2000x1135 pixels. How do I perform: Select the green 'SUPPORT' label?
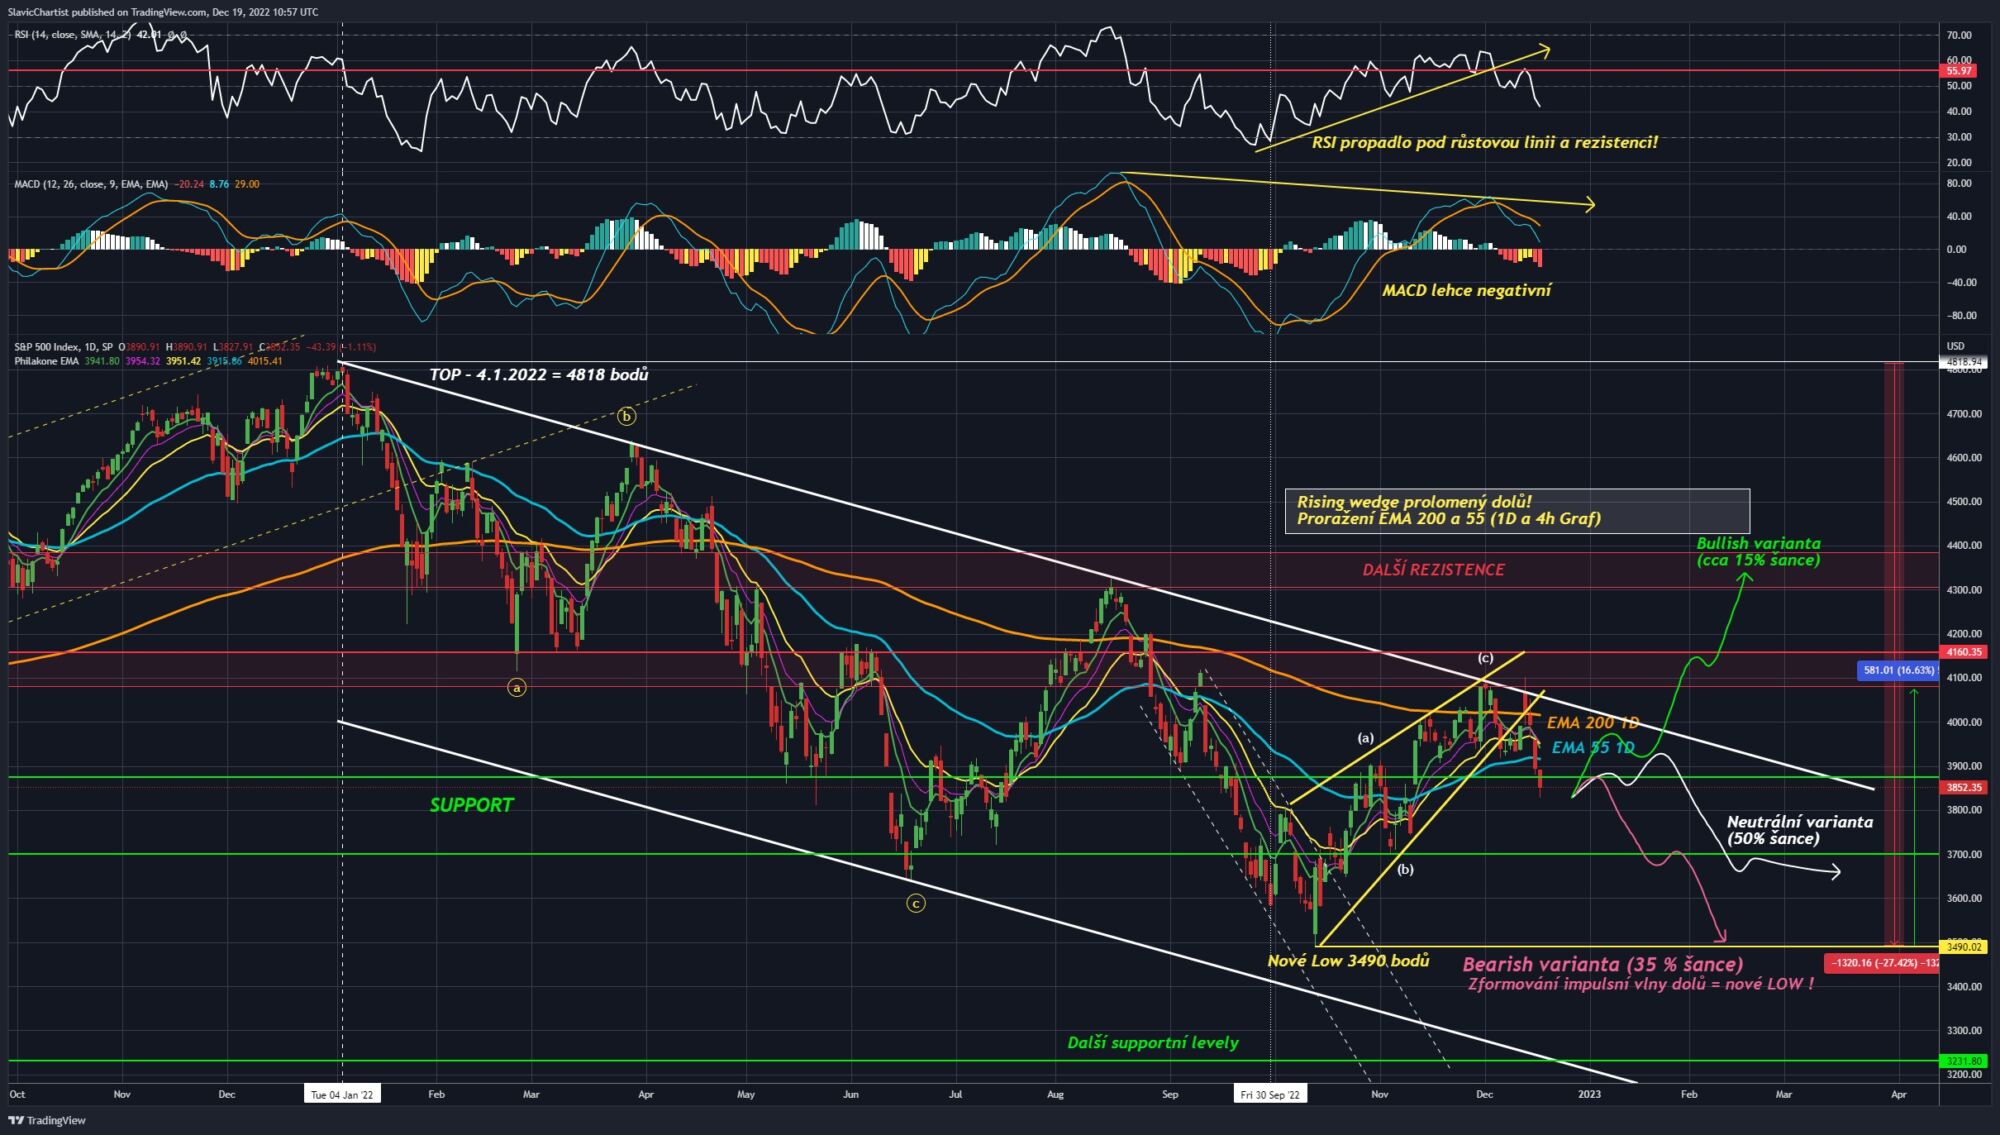pyautogui.click(x=471, y=805)
